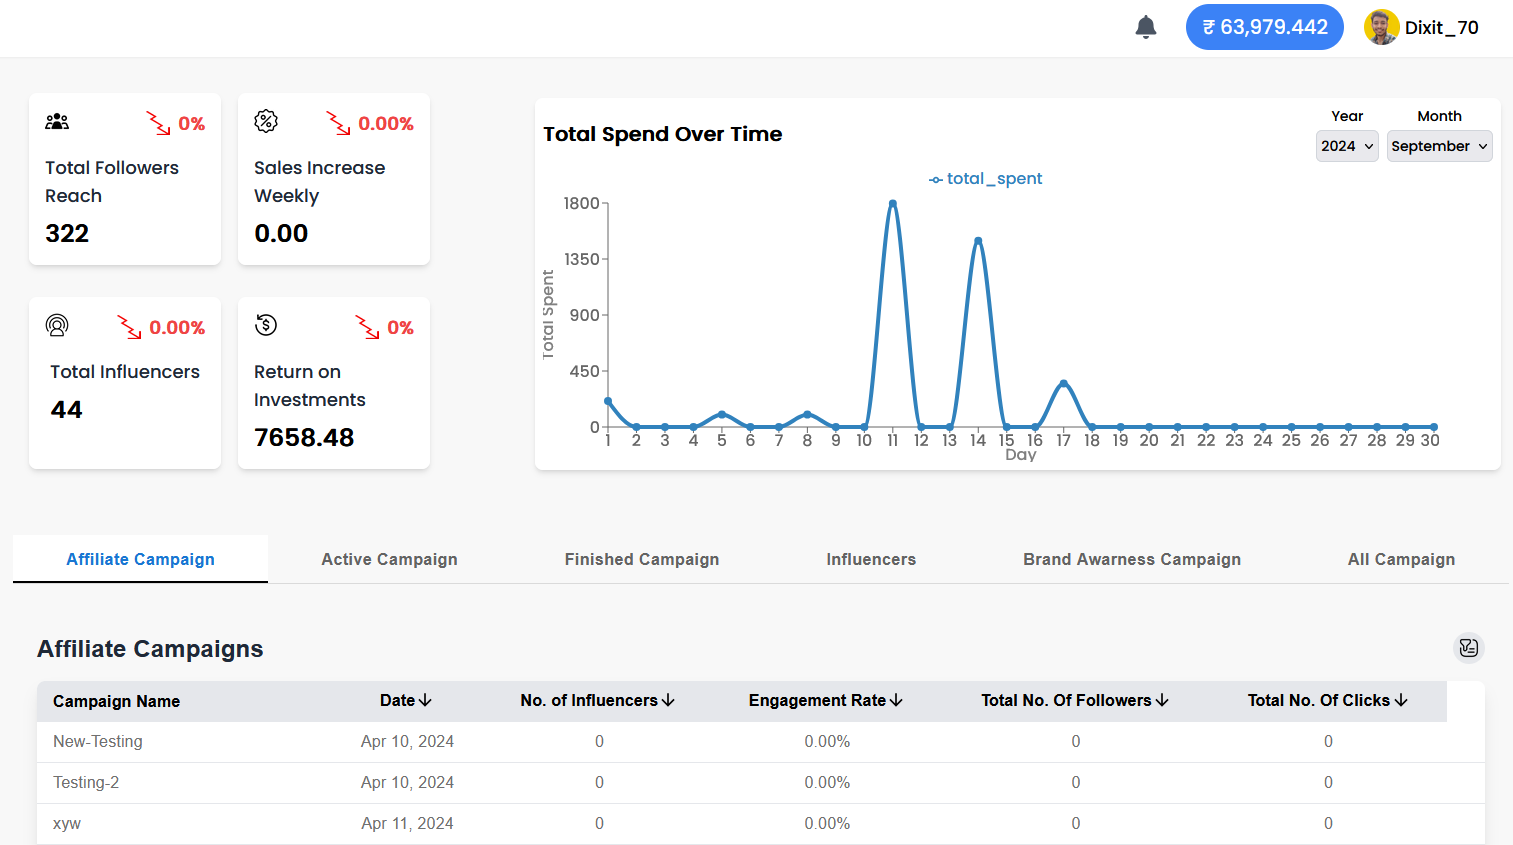
Task: Open the Finished Campaign tab
Action: click(641, 559)
